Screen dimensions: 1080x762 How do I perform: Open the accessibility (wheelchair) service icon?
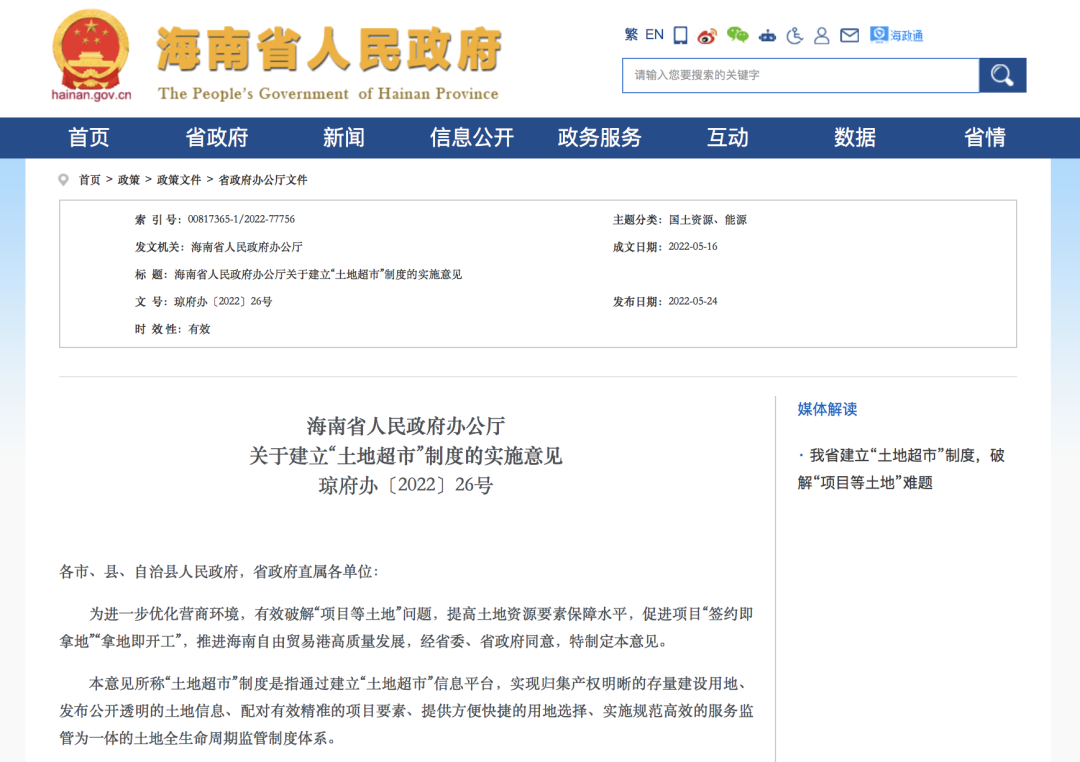[796, 35]
